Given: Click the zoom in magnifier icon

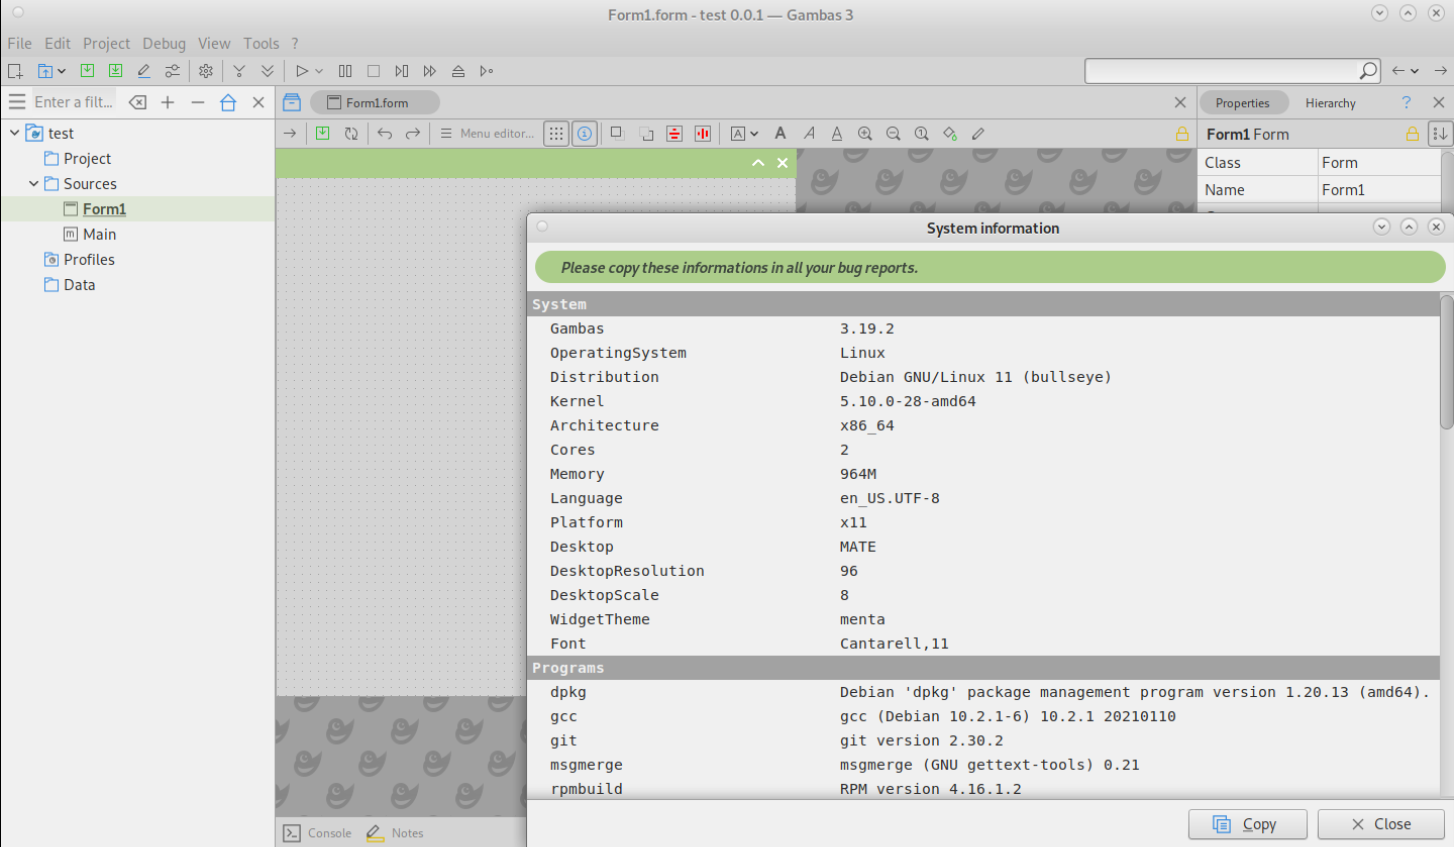Looking at the screenshot, I should click(x=865, y=134).
